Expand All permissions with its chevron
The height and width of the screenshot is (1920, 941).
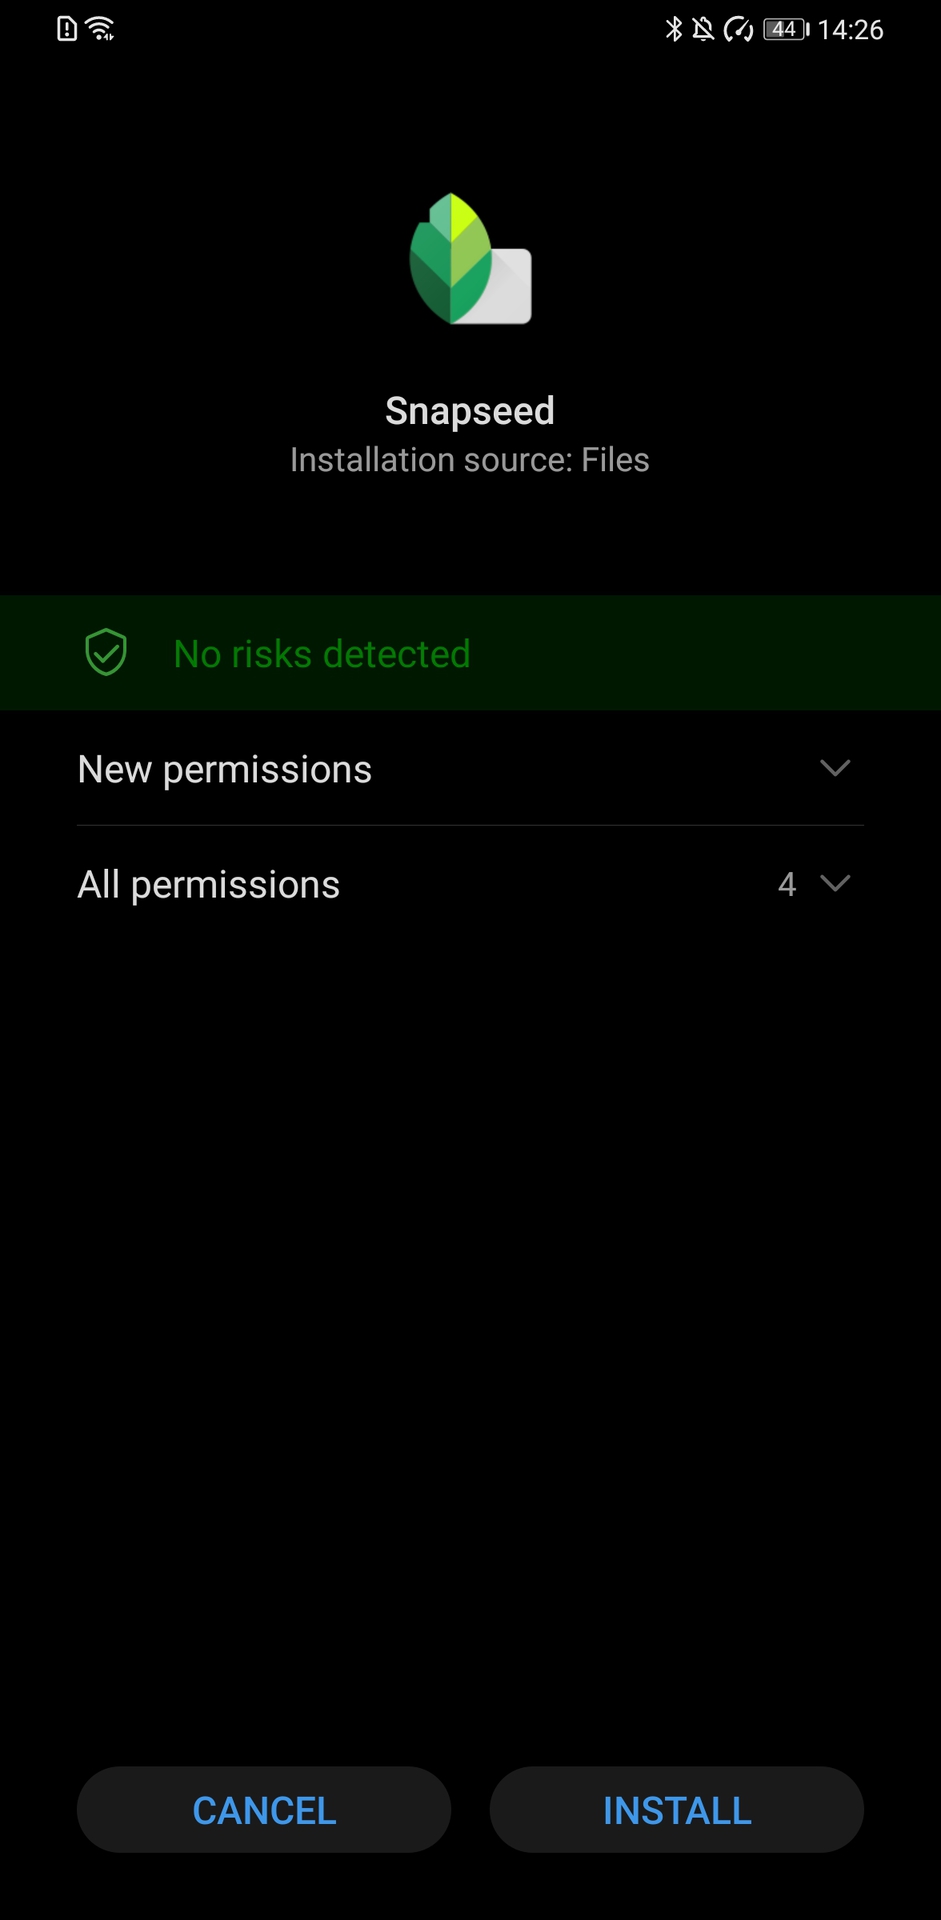[835, 883]
